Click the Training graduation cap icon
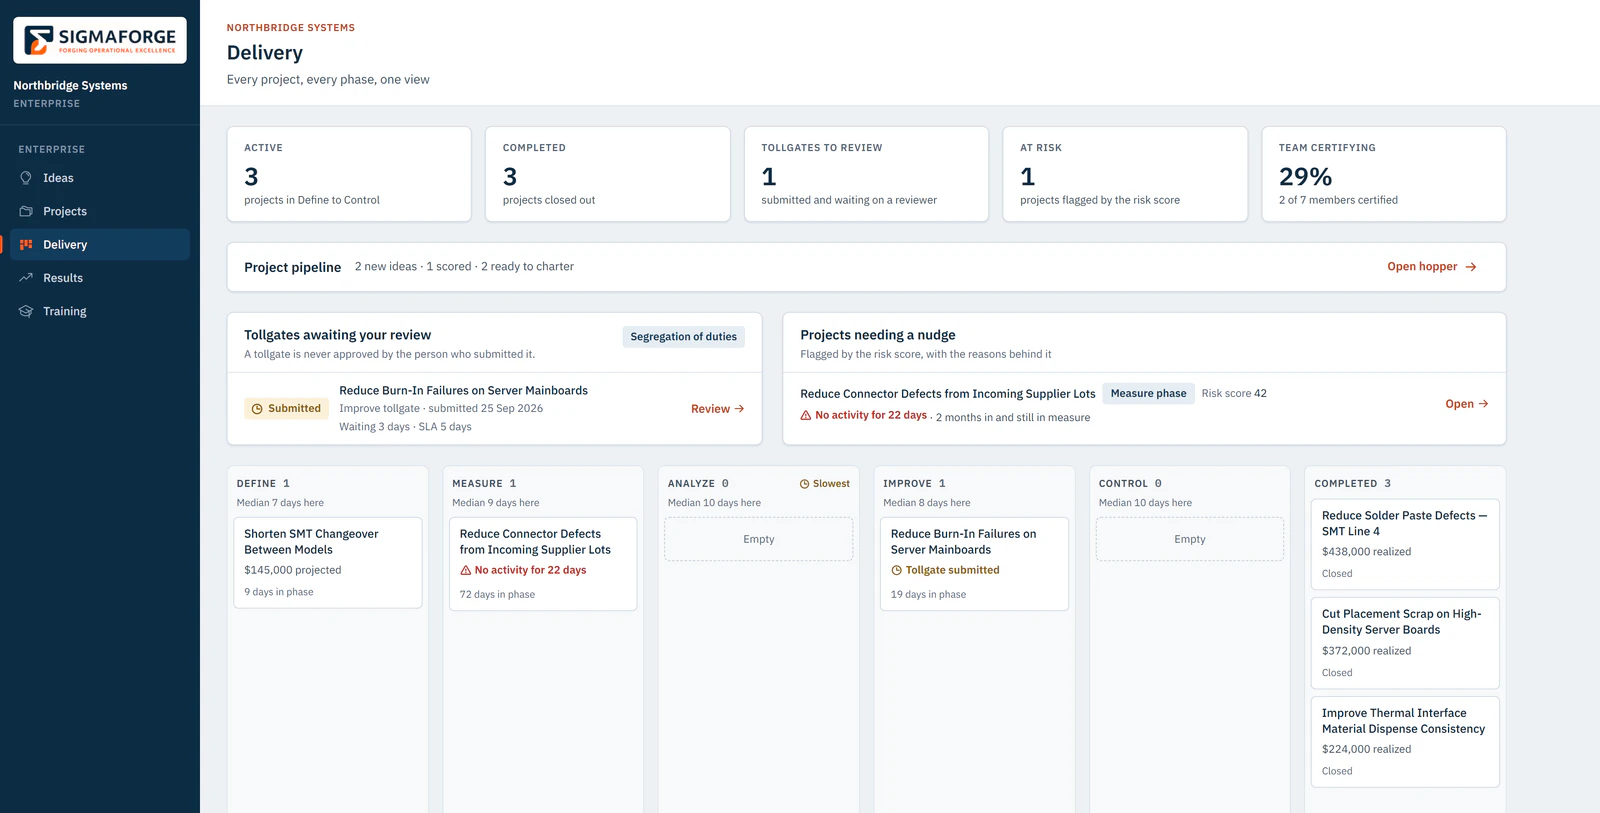Viewport: 1600px width, 813px height. click(26, 311)
